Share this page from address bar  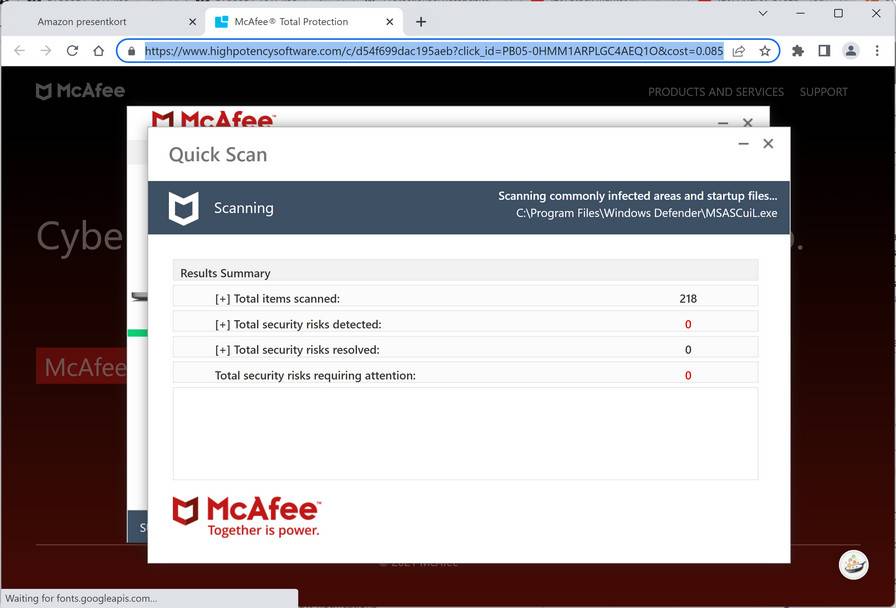(738, 51)
